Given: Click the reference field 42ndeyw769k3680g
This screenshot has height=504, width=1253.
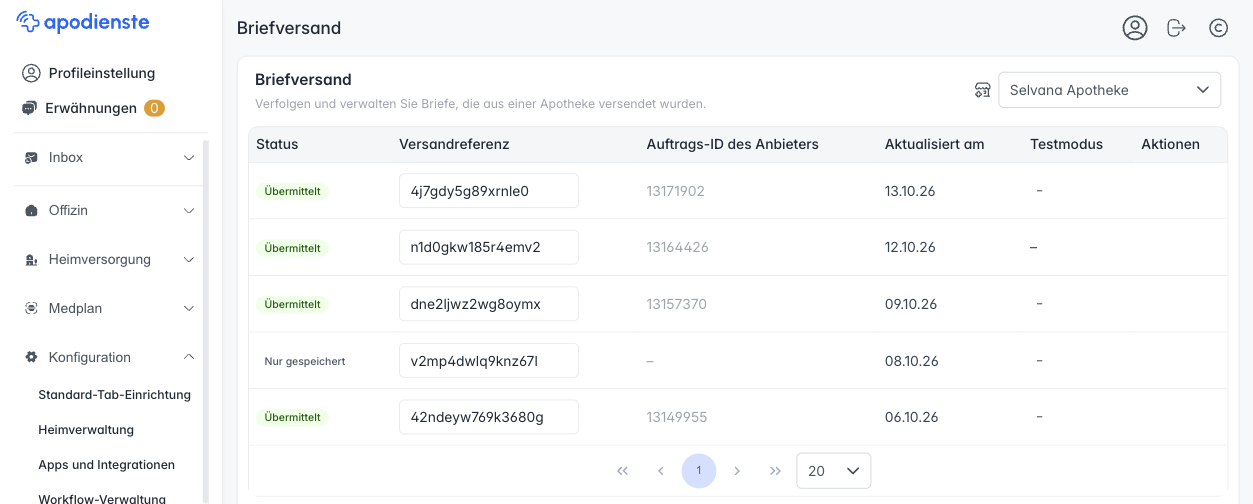Looking at the screenshot, I should [489, 417].
